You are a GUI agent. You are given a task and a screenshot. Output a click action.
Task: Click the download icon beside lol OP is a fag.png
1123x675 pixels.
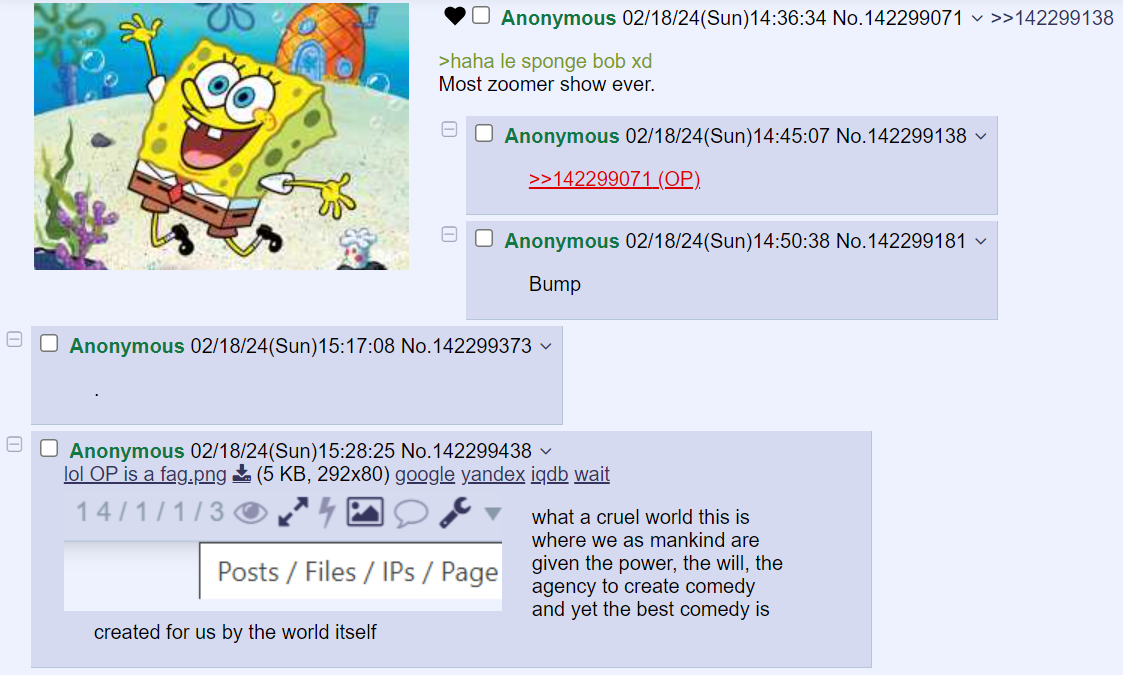coord(242,474)
